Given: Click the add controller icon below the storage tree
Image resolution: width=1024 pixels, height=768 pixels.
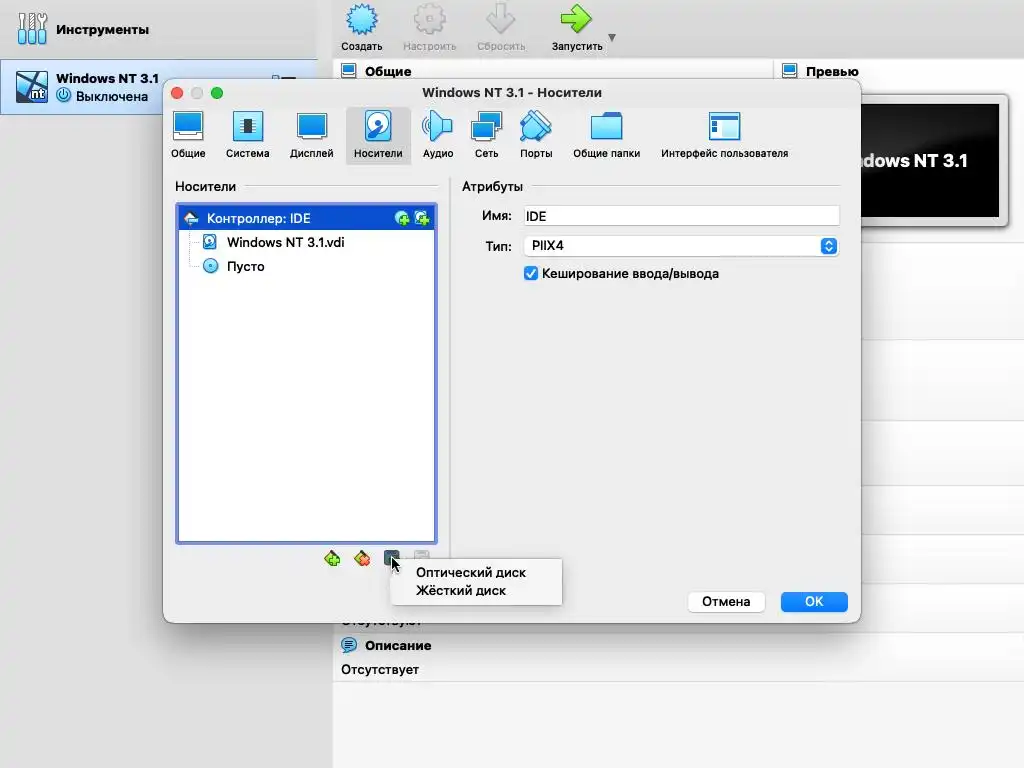Looking at the screenshot, I should point(332,558).
